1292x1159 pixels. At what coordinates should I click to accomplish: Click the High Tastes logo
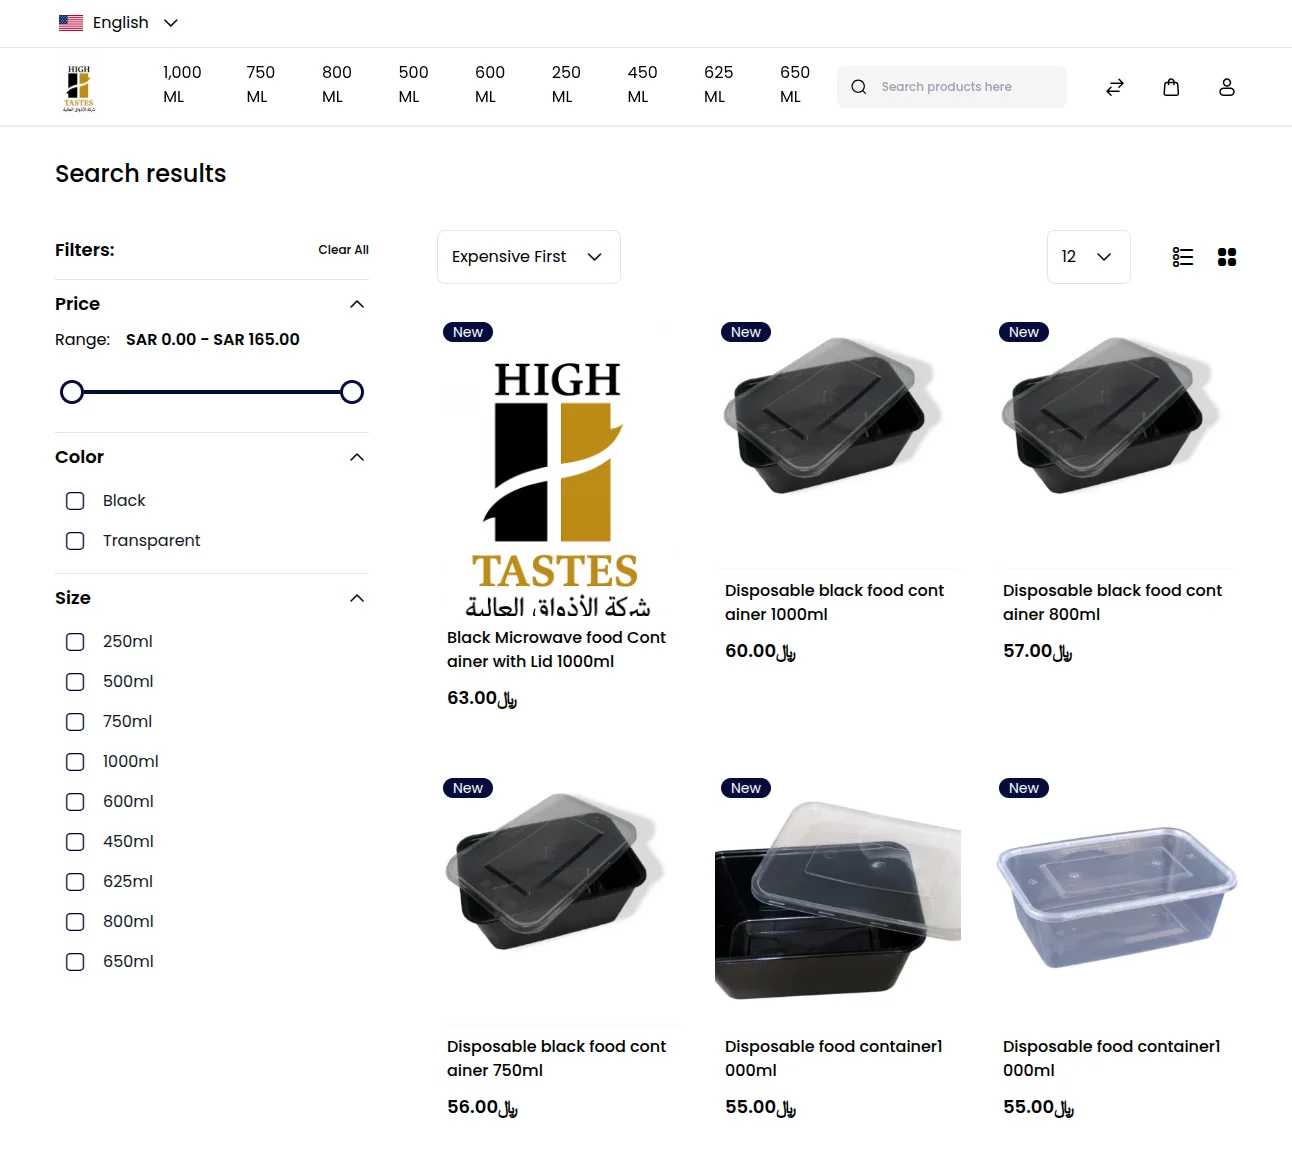[x=79, y=86]
